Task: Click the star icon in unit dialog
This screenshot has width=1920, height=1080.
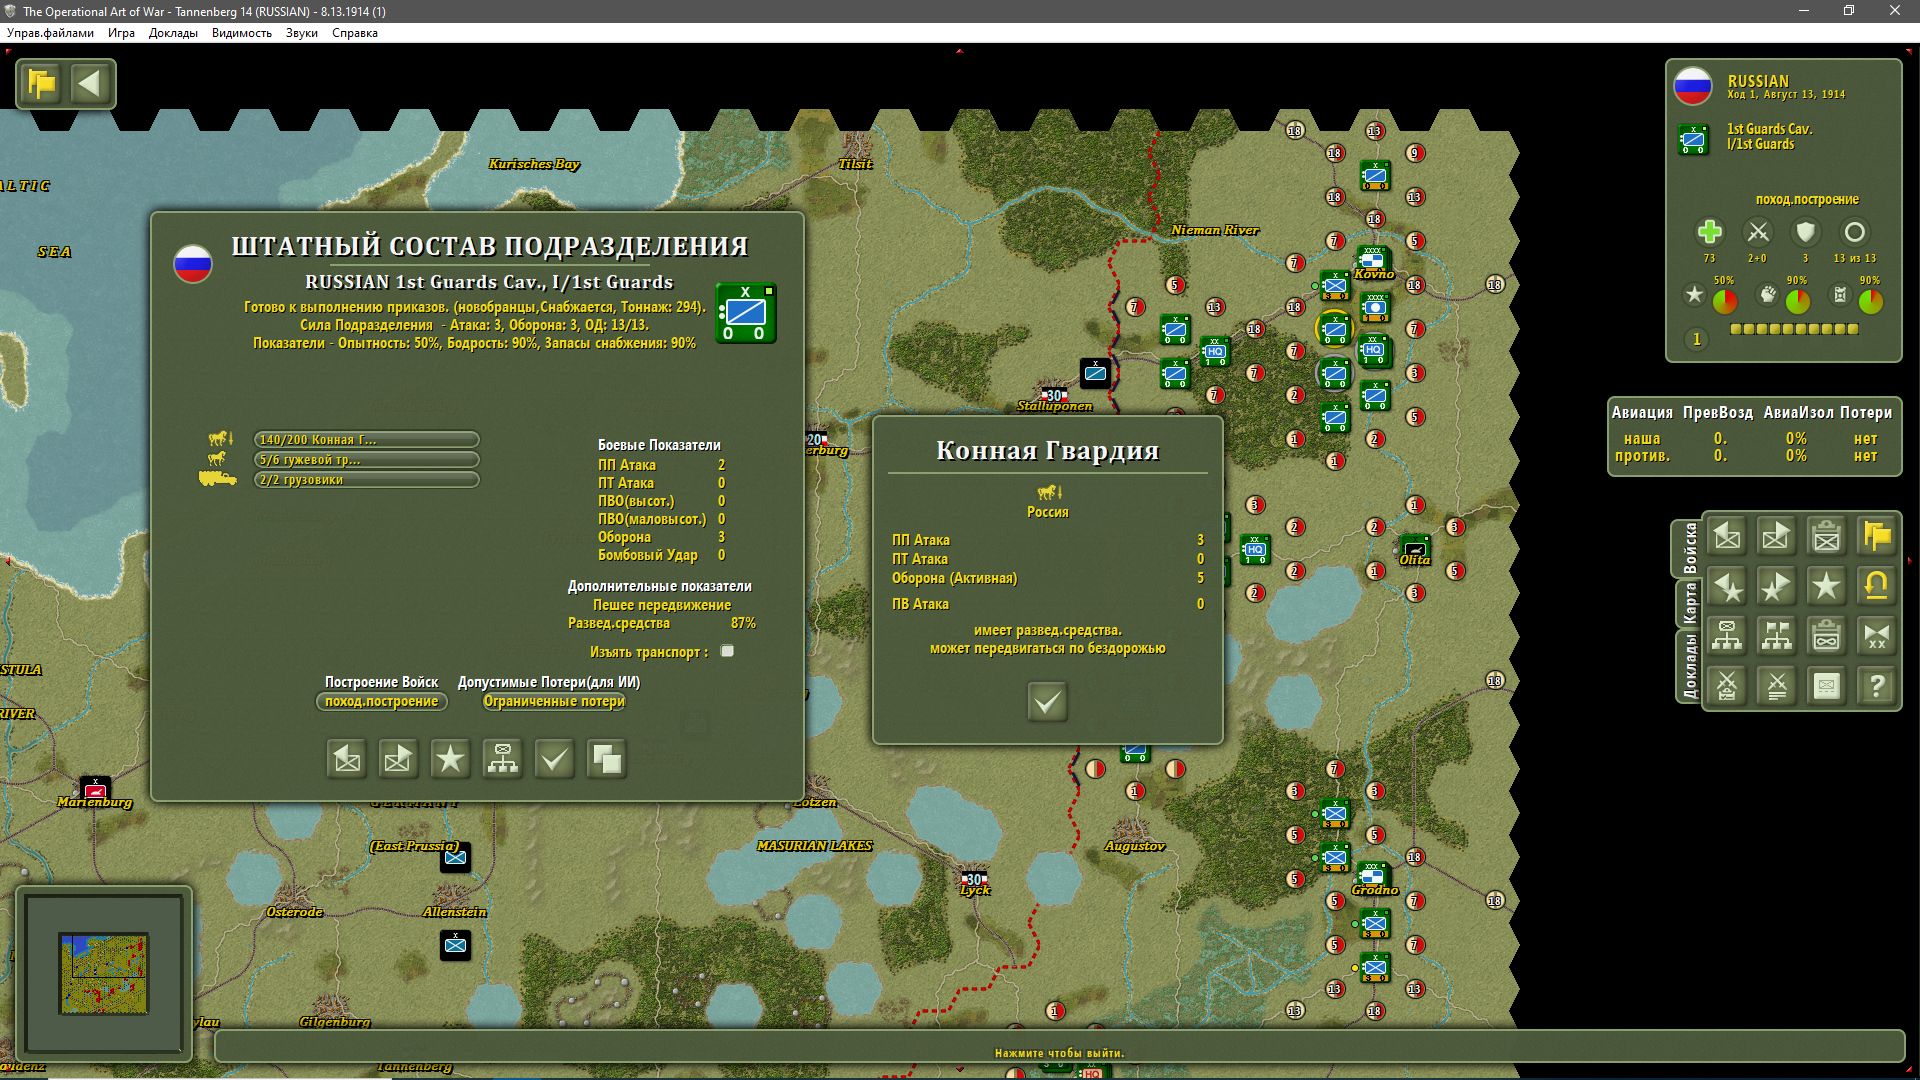Action: [x=450, y=760]
